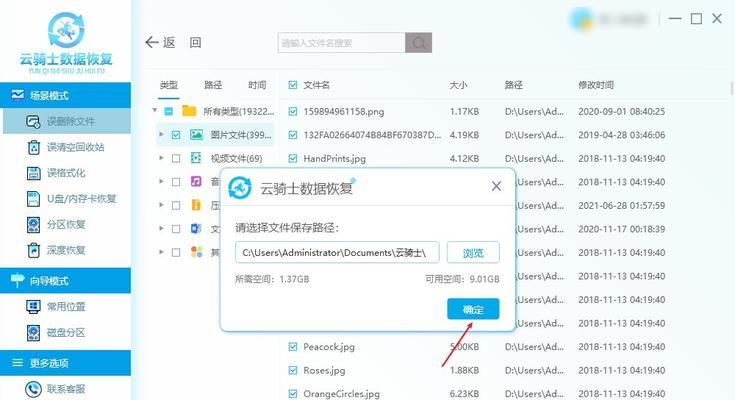
Task: Uncheck the 图片文件 checkbox
Action: [x=176, y=135]
